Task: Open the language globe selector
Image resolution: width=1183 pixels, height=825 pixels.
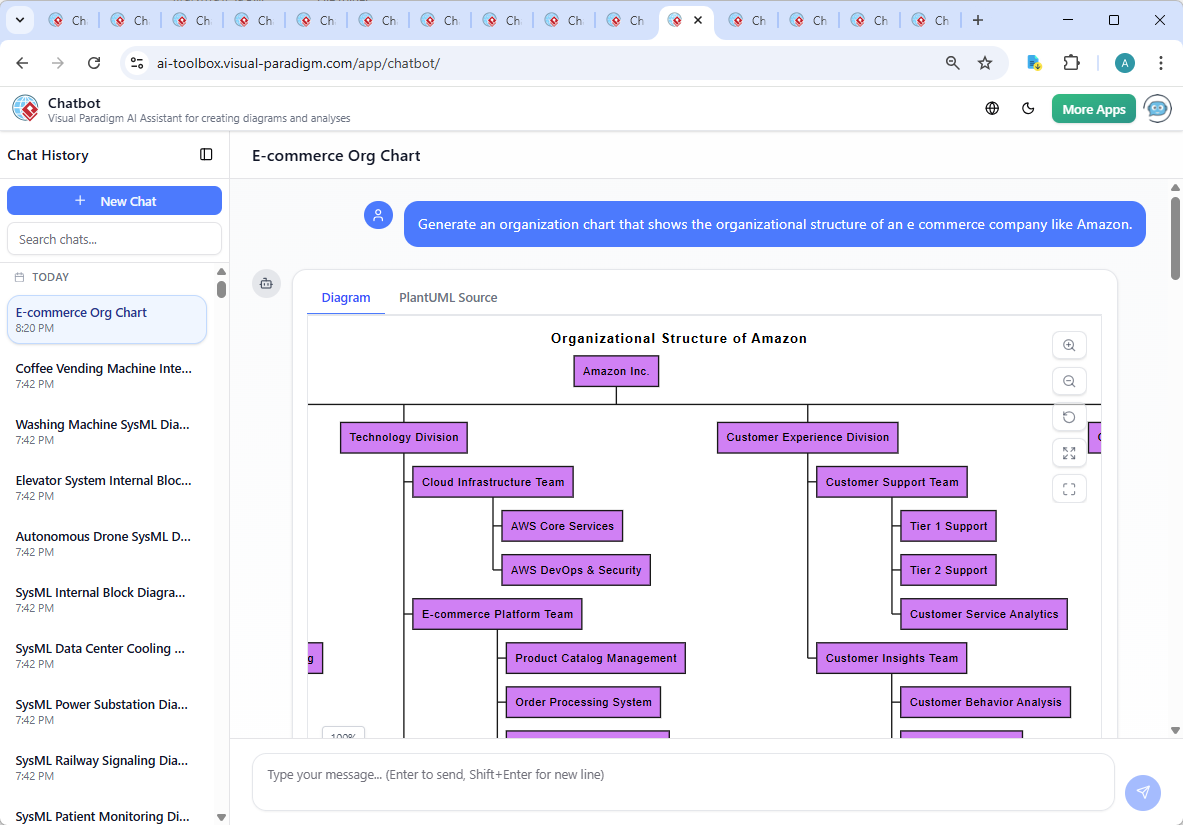Action: tap(992, 108)
